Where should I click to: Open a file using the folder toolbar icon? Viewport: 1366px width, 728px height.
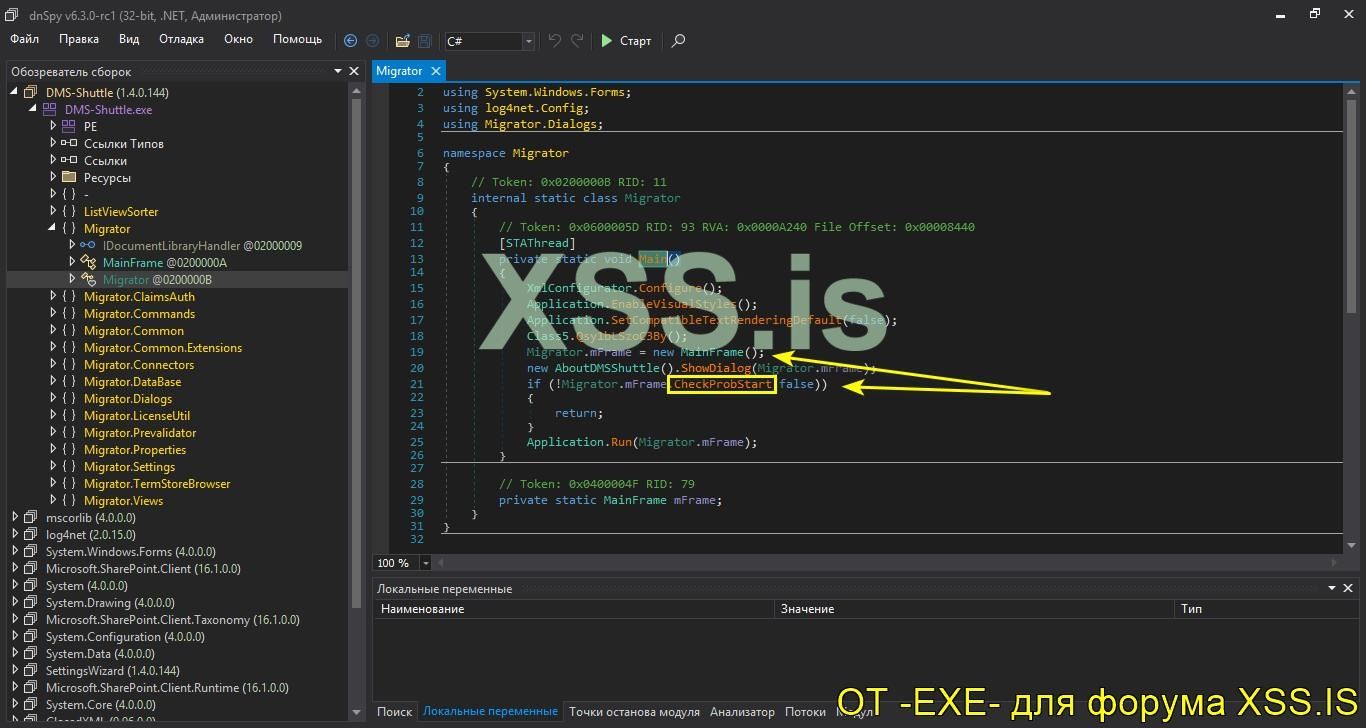402,41
